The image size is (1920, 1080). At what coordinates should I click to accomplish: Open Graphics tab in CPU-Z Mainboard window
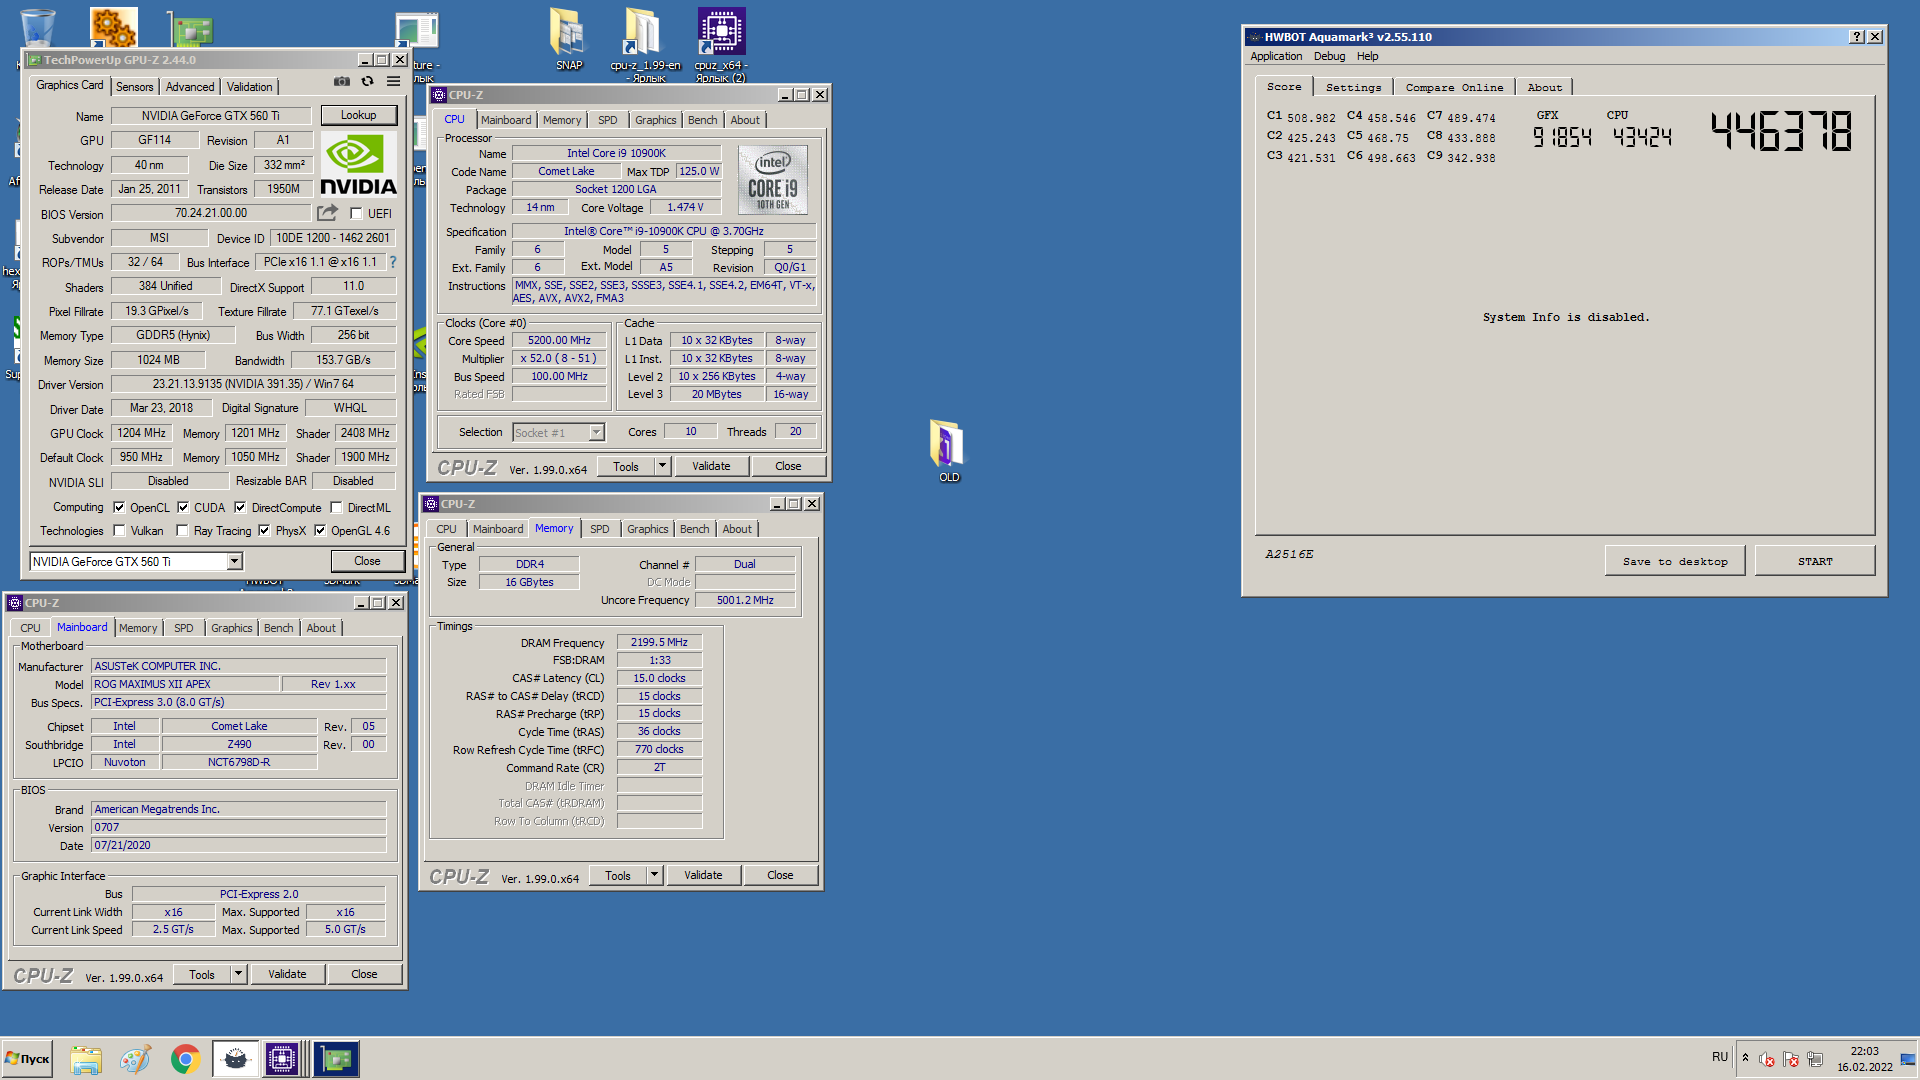[x=232, y=628]
